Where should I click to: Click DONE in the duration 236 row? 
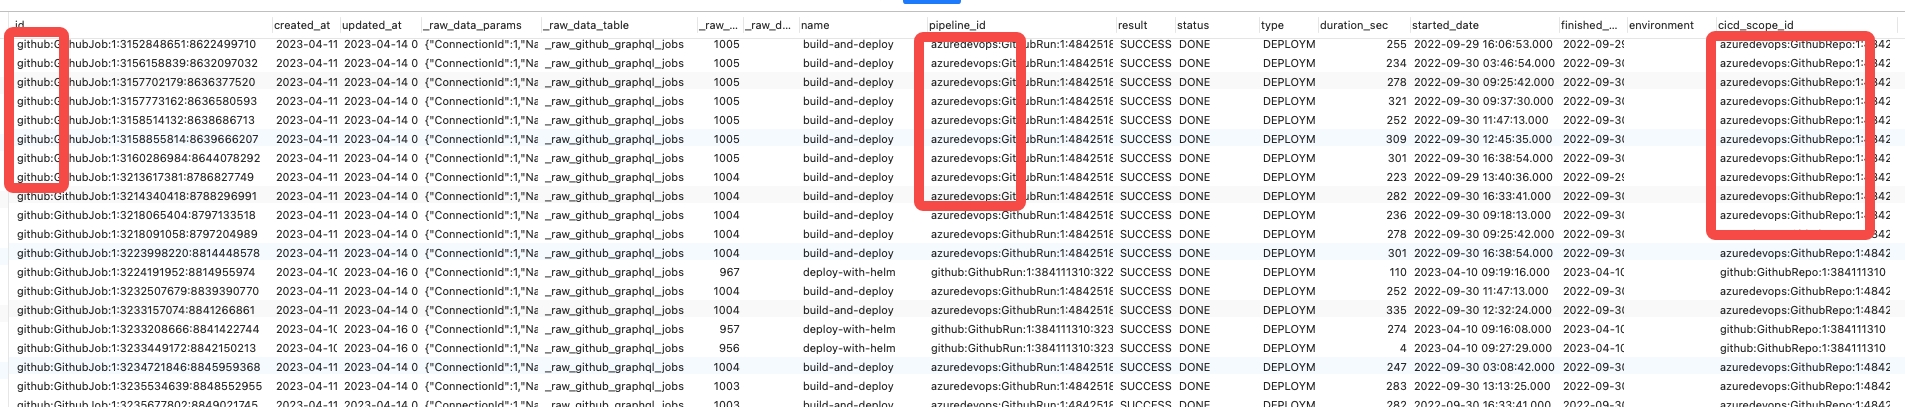(1194, 215)
